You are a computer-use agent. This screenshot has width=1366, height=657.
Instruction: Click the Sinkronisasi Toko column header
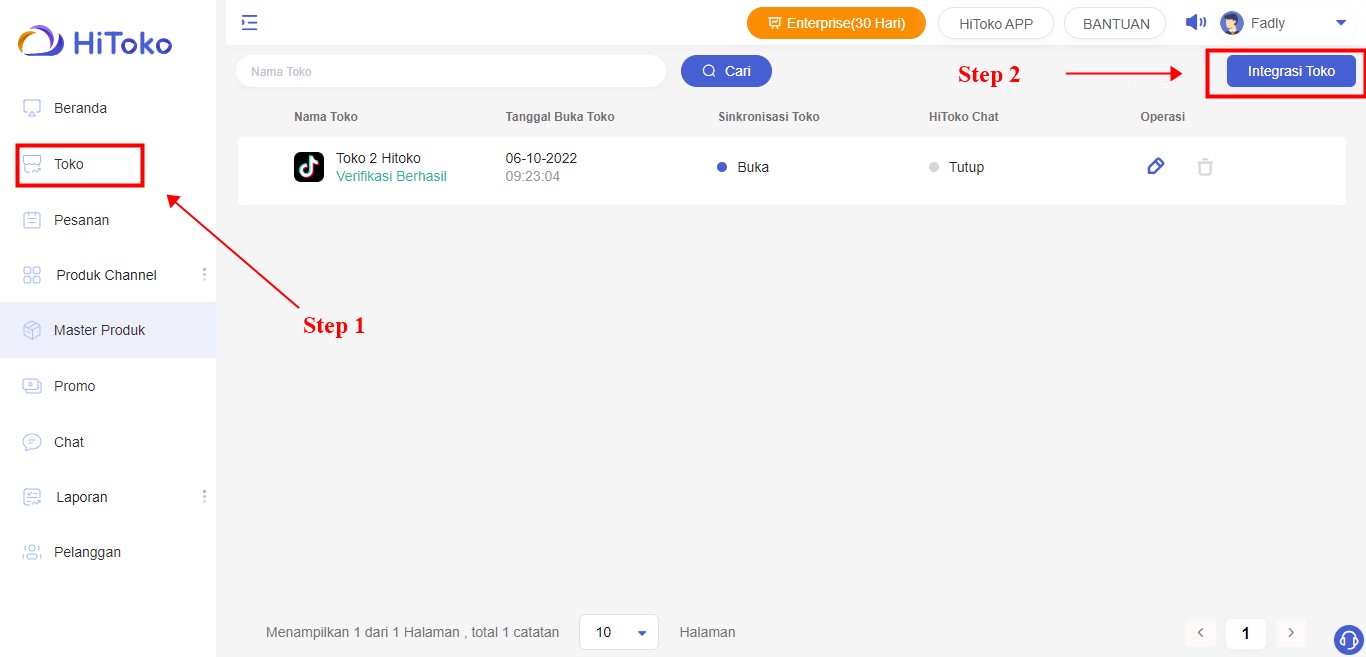(769, 117)
